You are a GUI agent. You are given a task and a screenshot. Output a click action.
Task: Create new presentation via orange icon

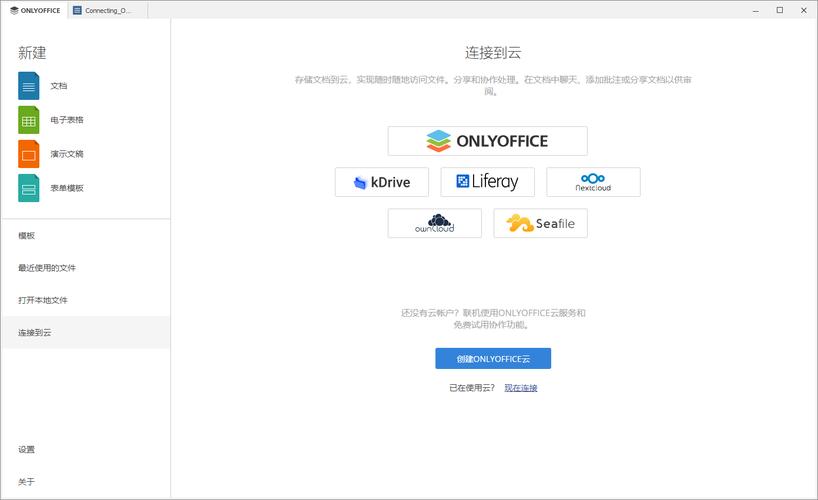click(x=29, y=154)
